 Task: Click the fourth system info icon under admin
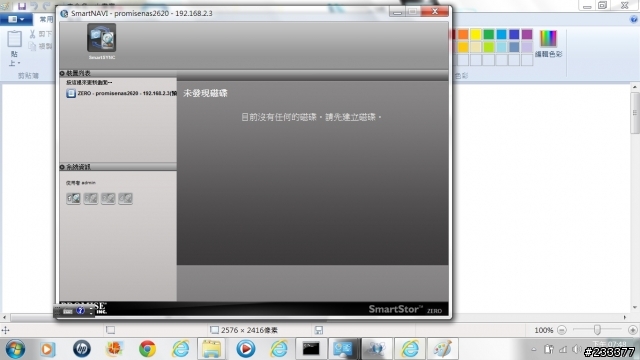125,198
